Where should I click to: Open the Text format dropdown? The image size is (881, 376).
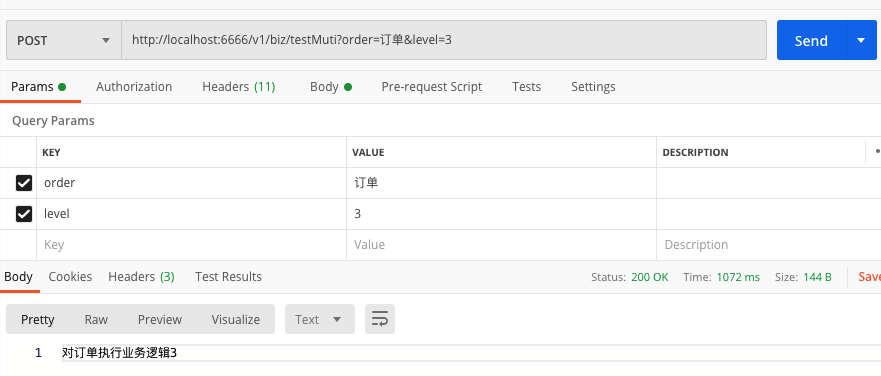point(320,319)
